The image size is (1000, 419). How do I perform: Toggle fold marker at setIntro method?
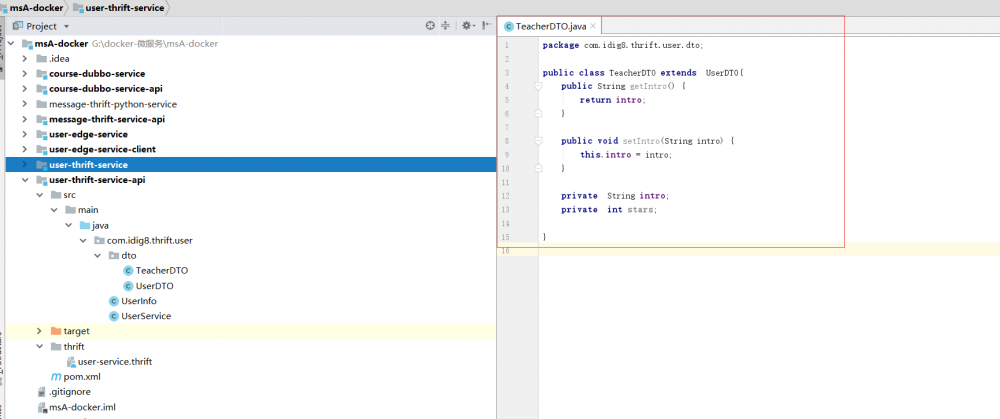coord(538,142)
